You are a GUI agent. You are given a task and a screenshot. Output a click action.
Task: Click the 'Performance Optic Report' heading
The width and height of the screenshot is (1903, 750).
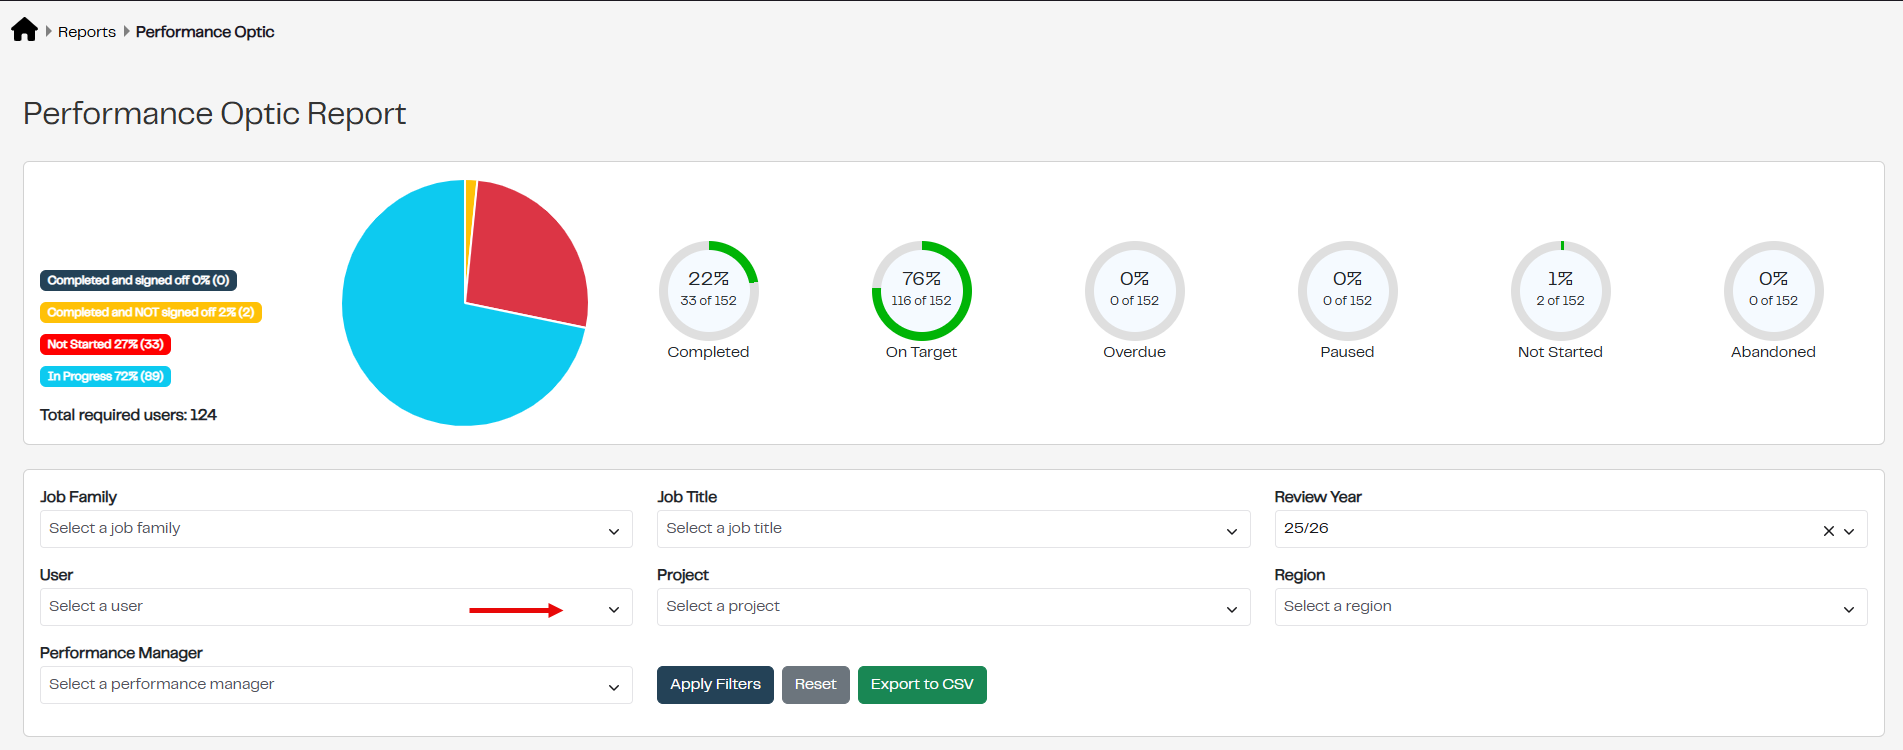point(214,114)
